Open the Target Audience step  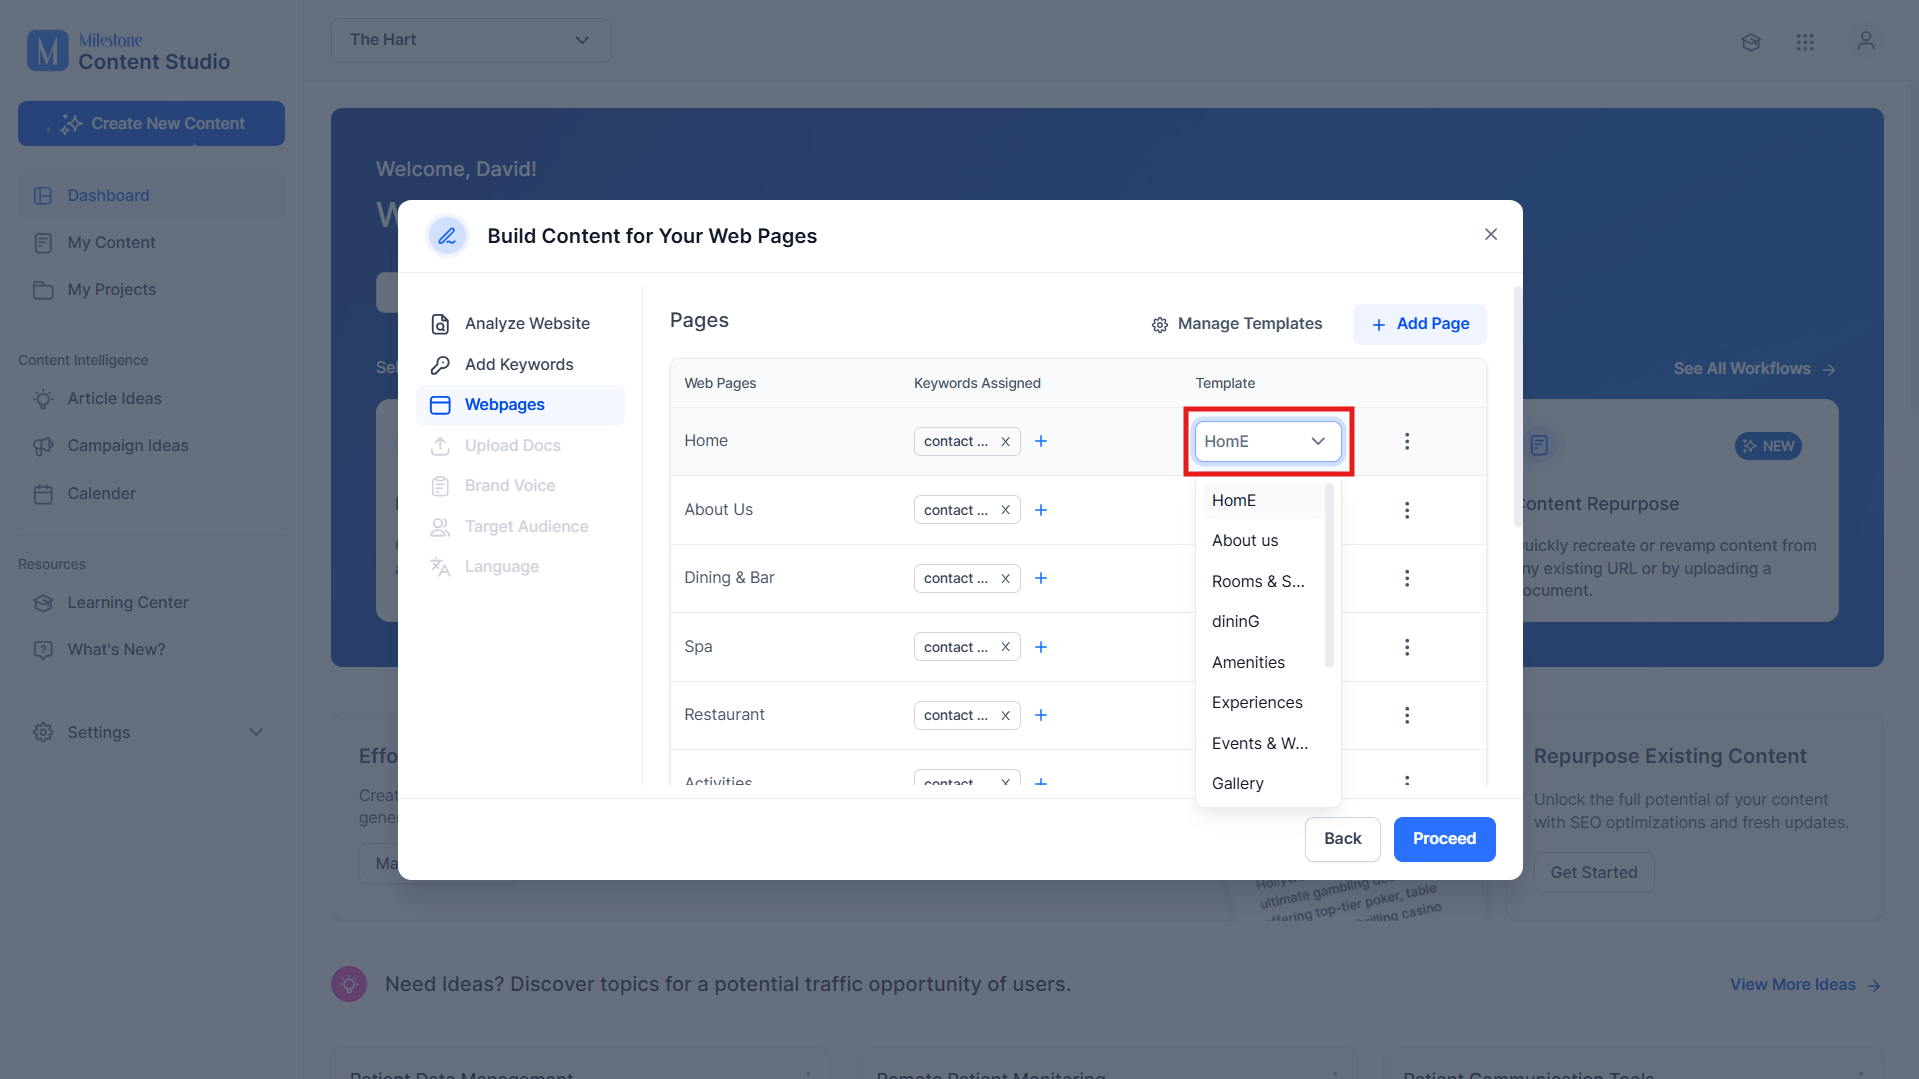coord(520,526)
